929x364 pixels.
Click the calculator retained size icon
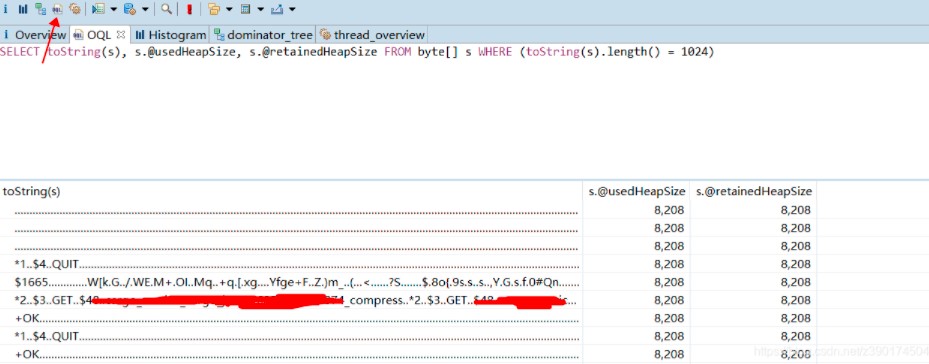[x=245, y=9]
